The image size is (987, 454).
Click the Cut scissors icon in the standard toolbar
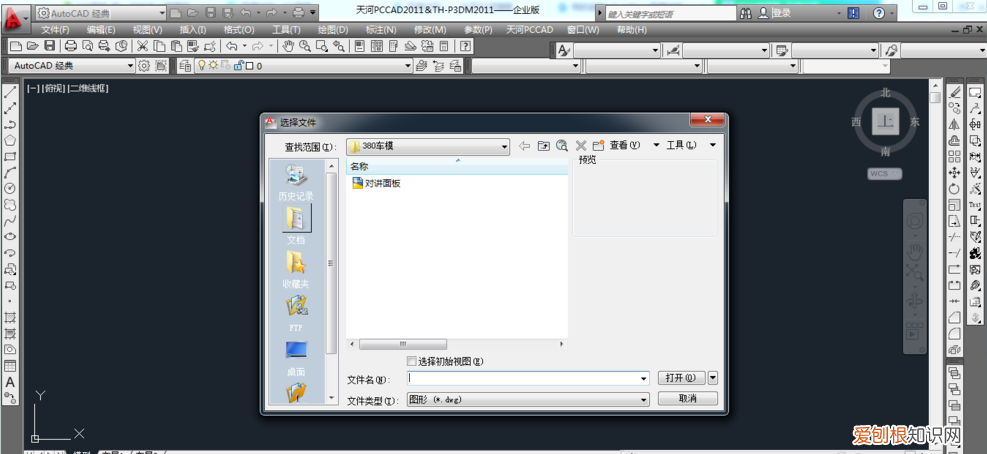click(x=142, y=45)
